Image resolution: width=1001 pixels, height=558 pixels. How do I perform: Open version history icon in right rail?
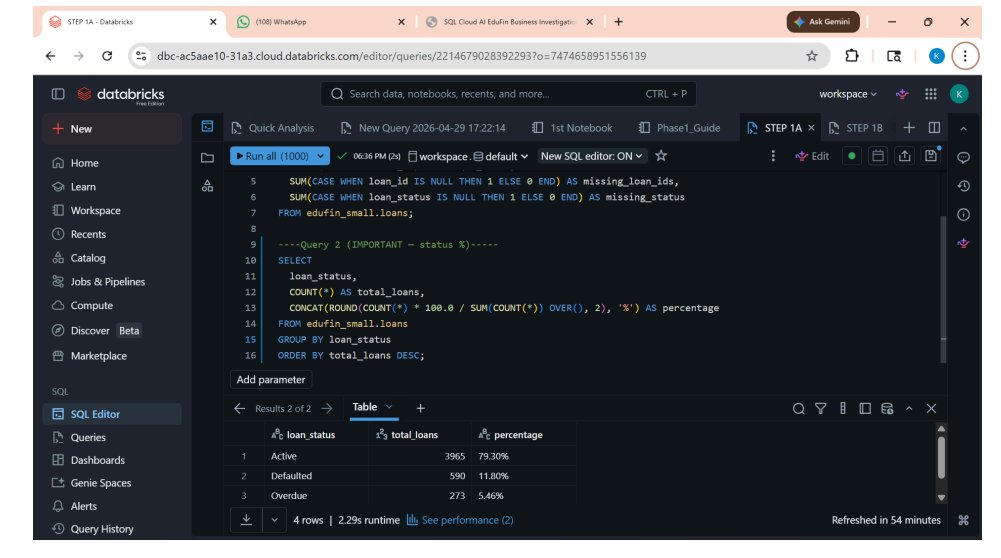point(963,186)
